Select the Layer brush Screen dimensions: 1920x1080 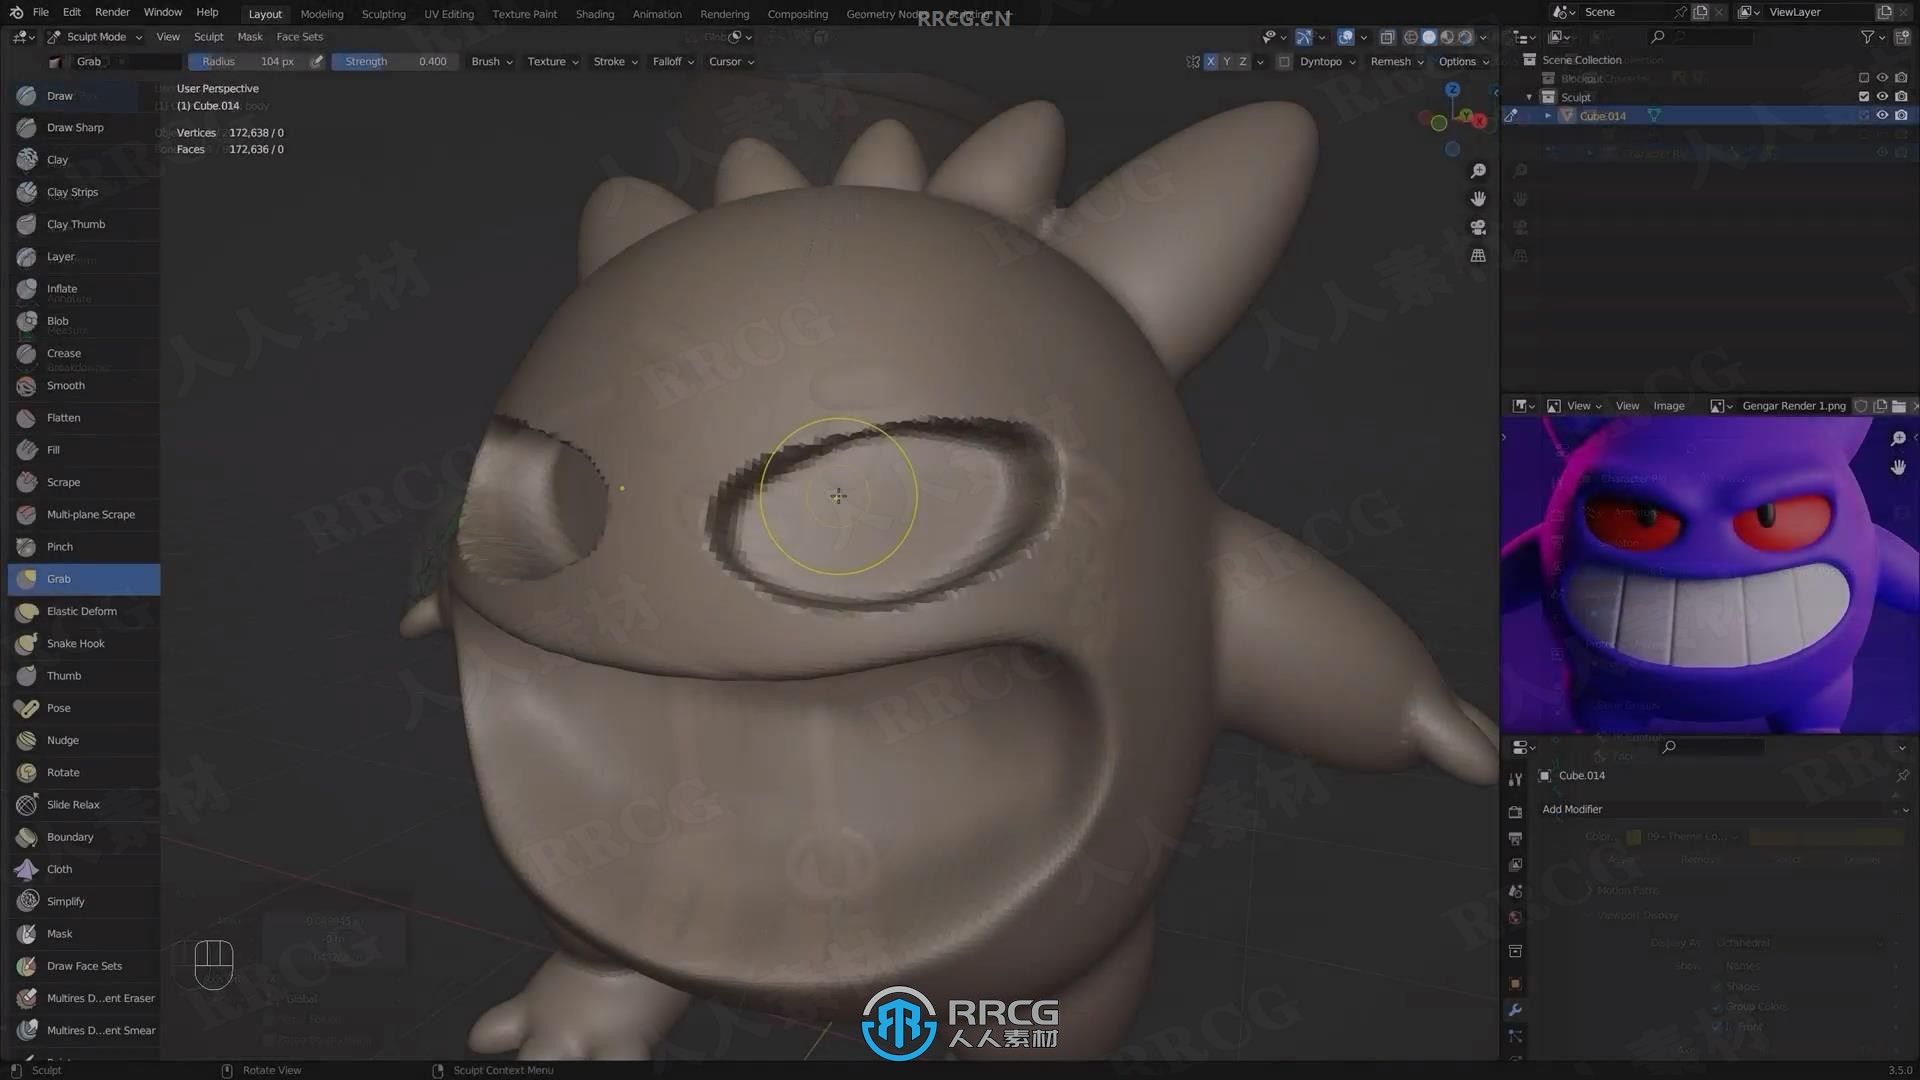pyautogui.click(x=84, y=257)
